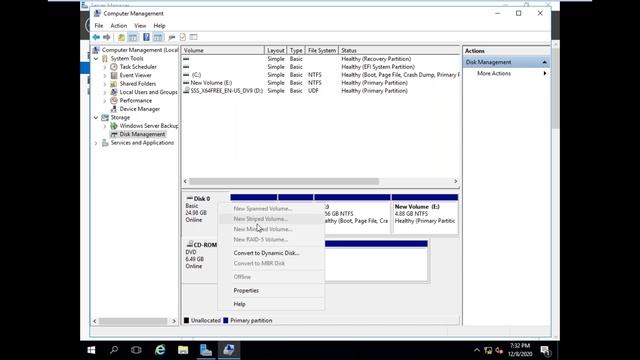Click the Windows Server Backup icon
Viewport: 640px width, 360px height.
click(x=114, y=126)
